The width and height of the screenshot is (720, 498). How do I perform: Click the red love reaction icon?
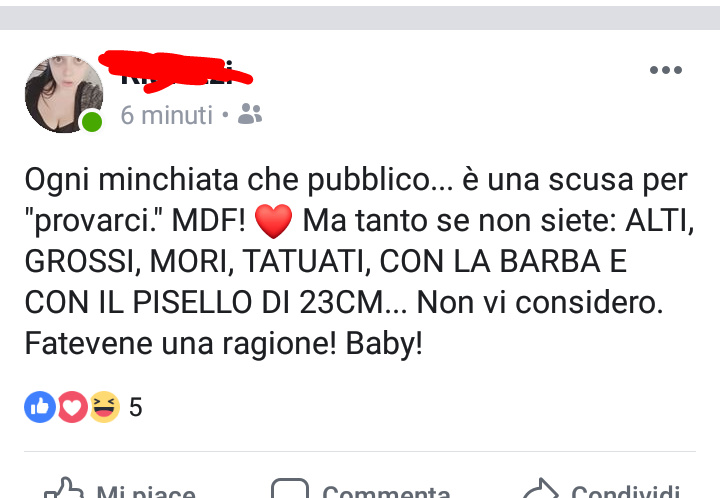(x=72, y=407)
